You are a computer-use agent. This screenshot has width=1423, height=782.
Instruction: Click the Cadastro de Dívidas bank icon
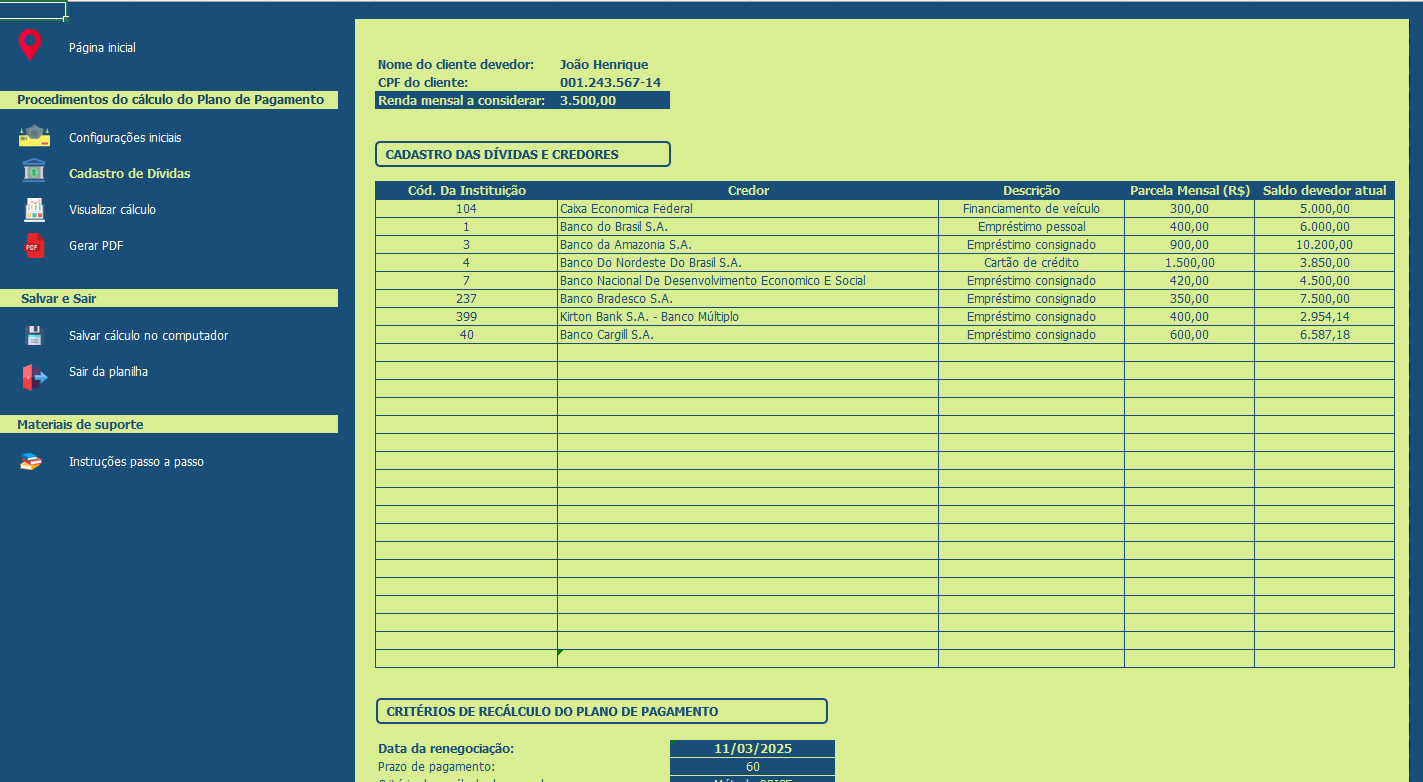34,170
